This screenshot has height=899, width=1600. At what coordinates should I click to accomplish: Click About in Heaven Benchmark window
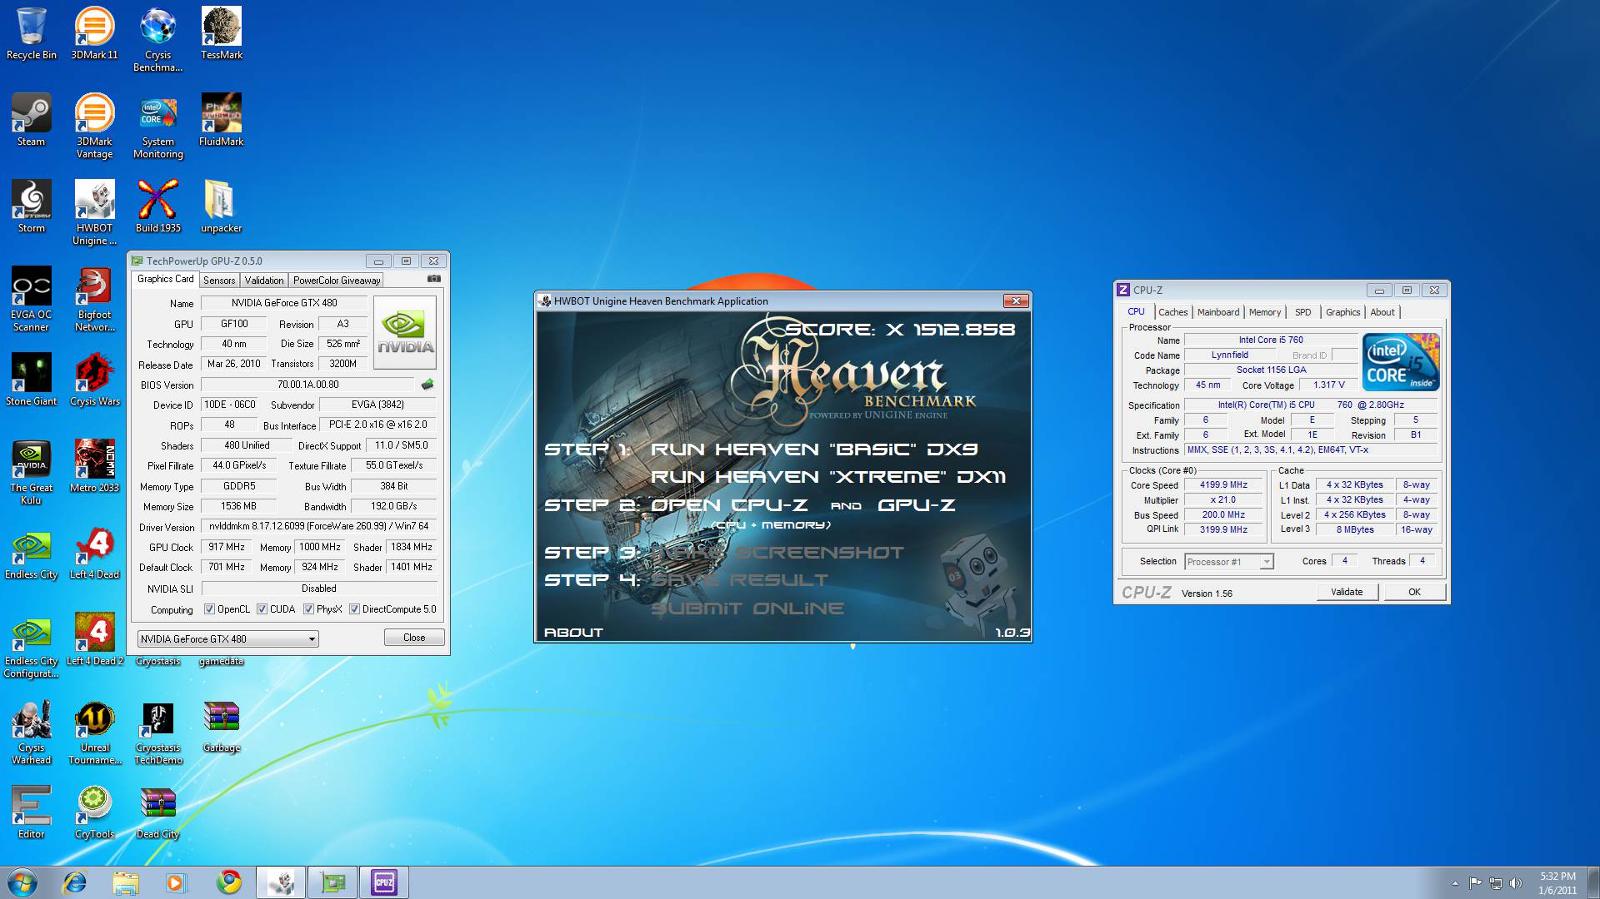click(x=573, y=632)
